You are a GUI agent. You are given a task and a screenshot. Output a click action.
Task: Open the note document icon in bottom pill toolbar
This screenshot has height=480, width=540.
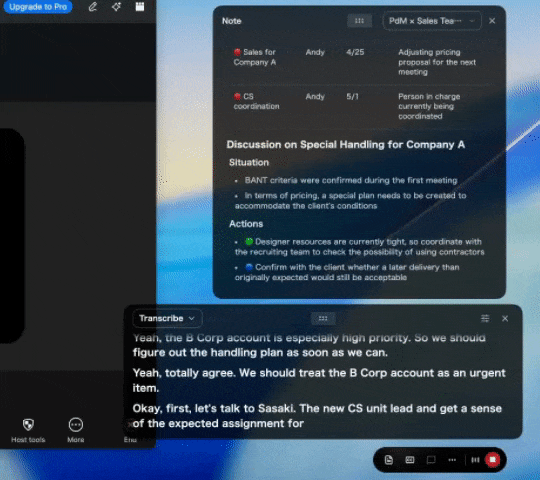pyautogui.click(x=388, y=460)
